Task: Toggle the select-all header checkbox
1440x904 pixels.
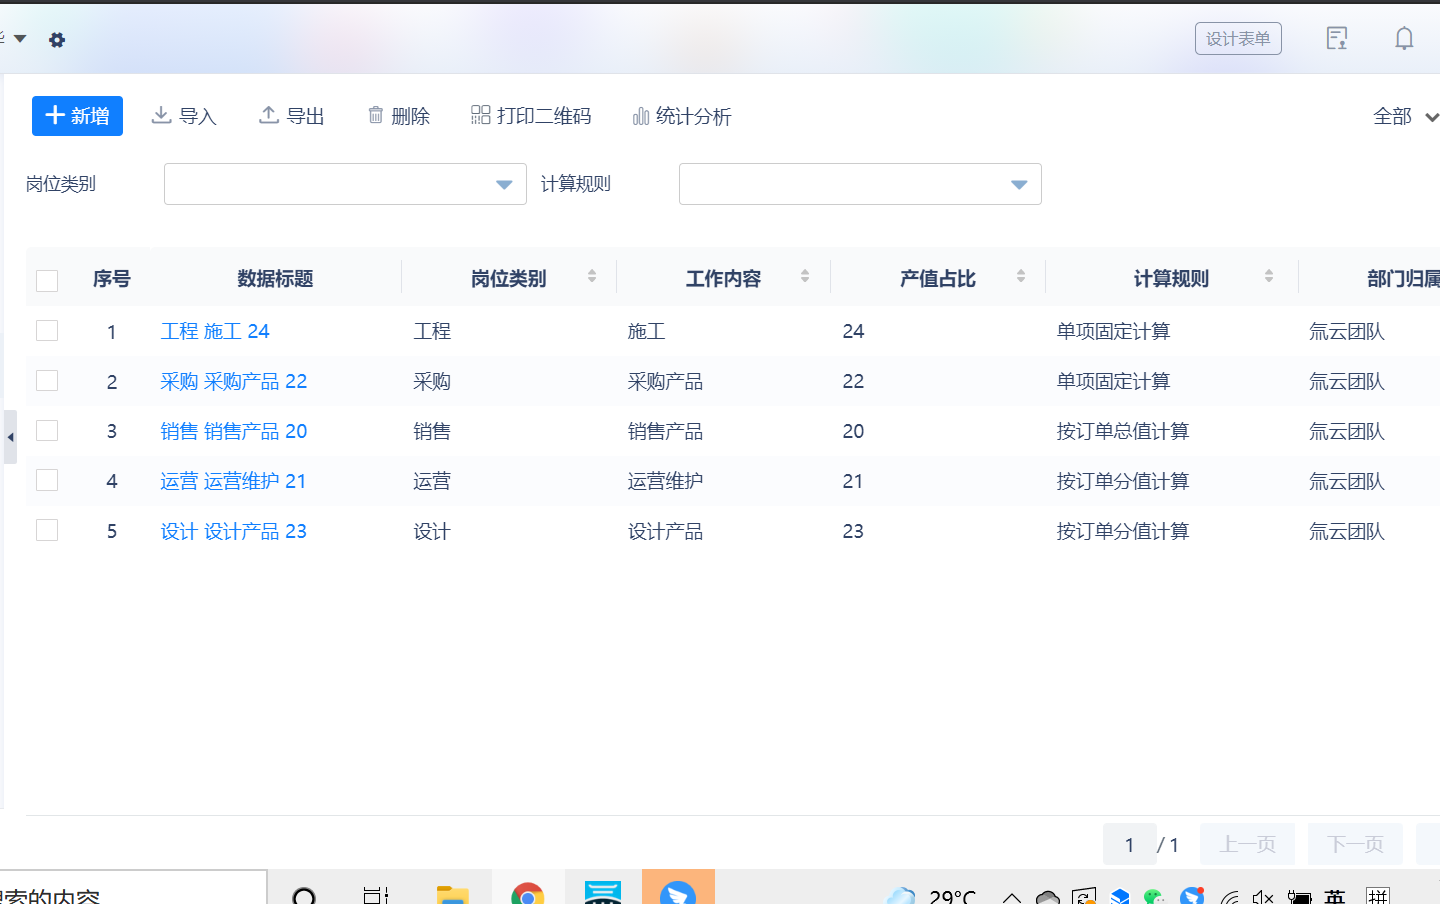Action: 47,280
